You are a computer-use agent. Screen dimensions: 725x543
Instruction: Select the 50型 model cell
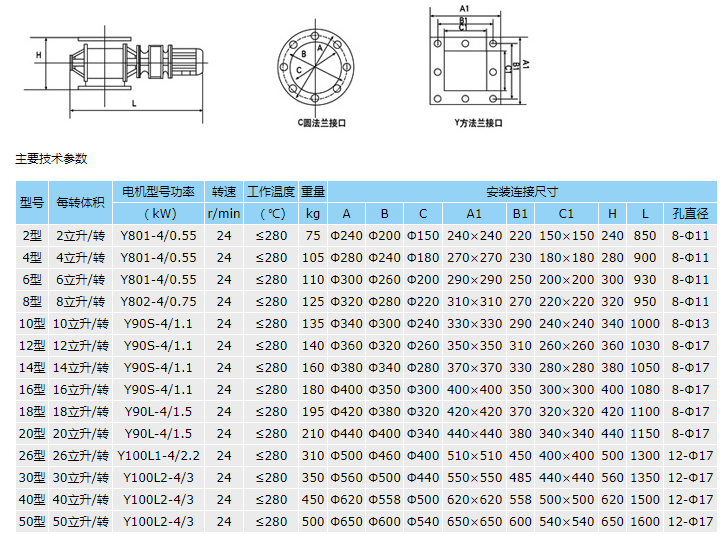(x=32, y=521)
